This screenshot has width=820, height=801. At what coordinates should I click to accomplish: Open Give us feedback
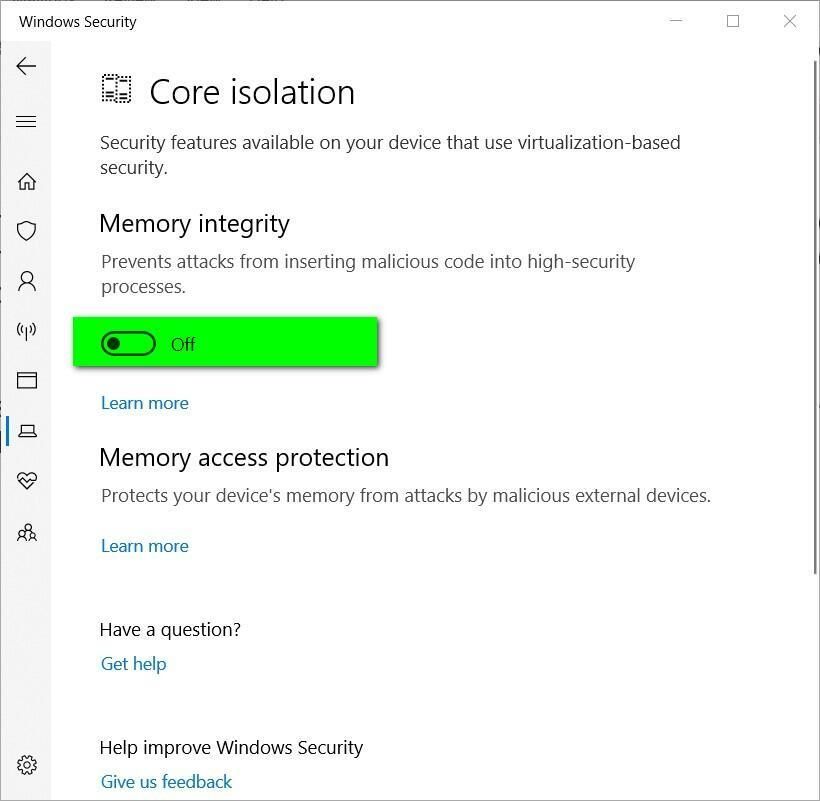click(x=166, y=781)
